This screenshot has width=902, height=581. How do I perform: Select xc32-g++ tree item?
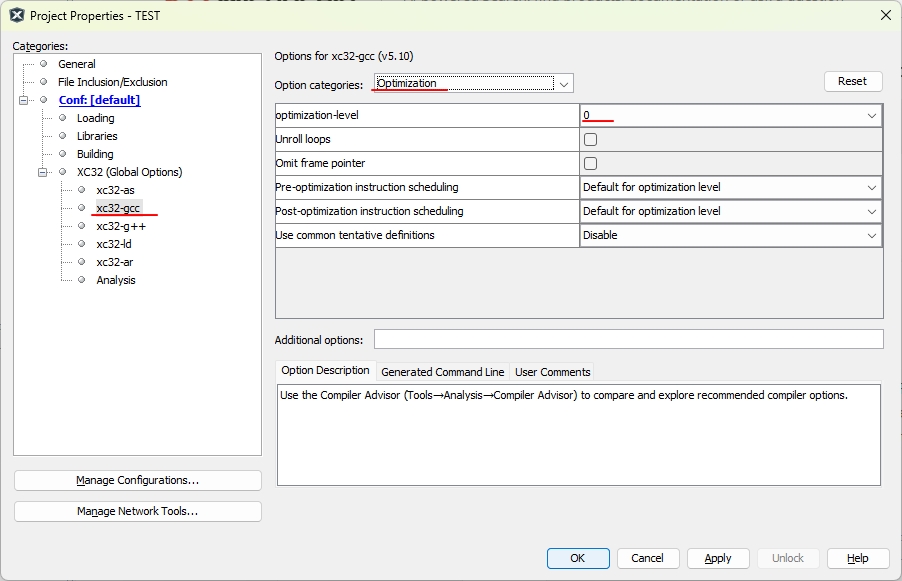(121, 226)
